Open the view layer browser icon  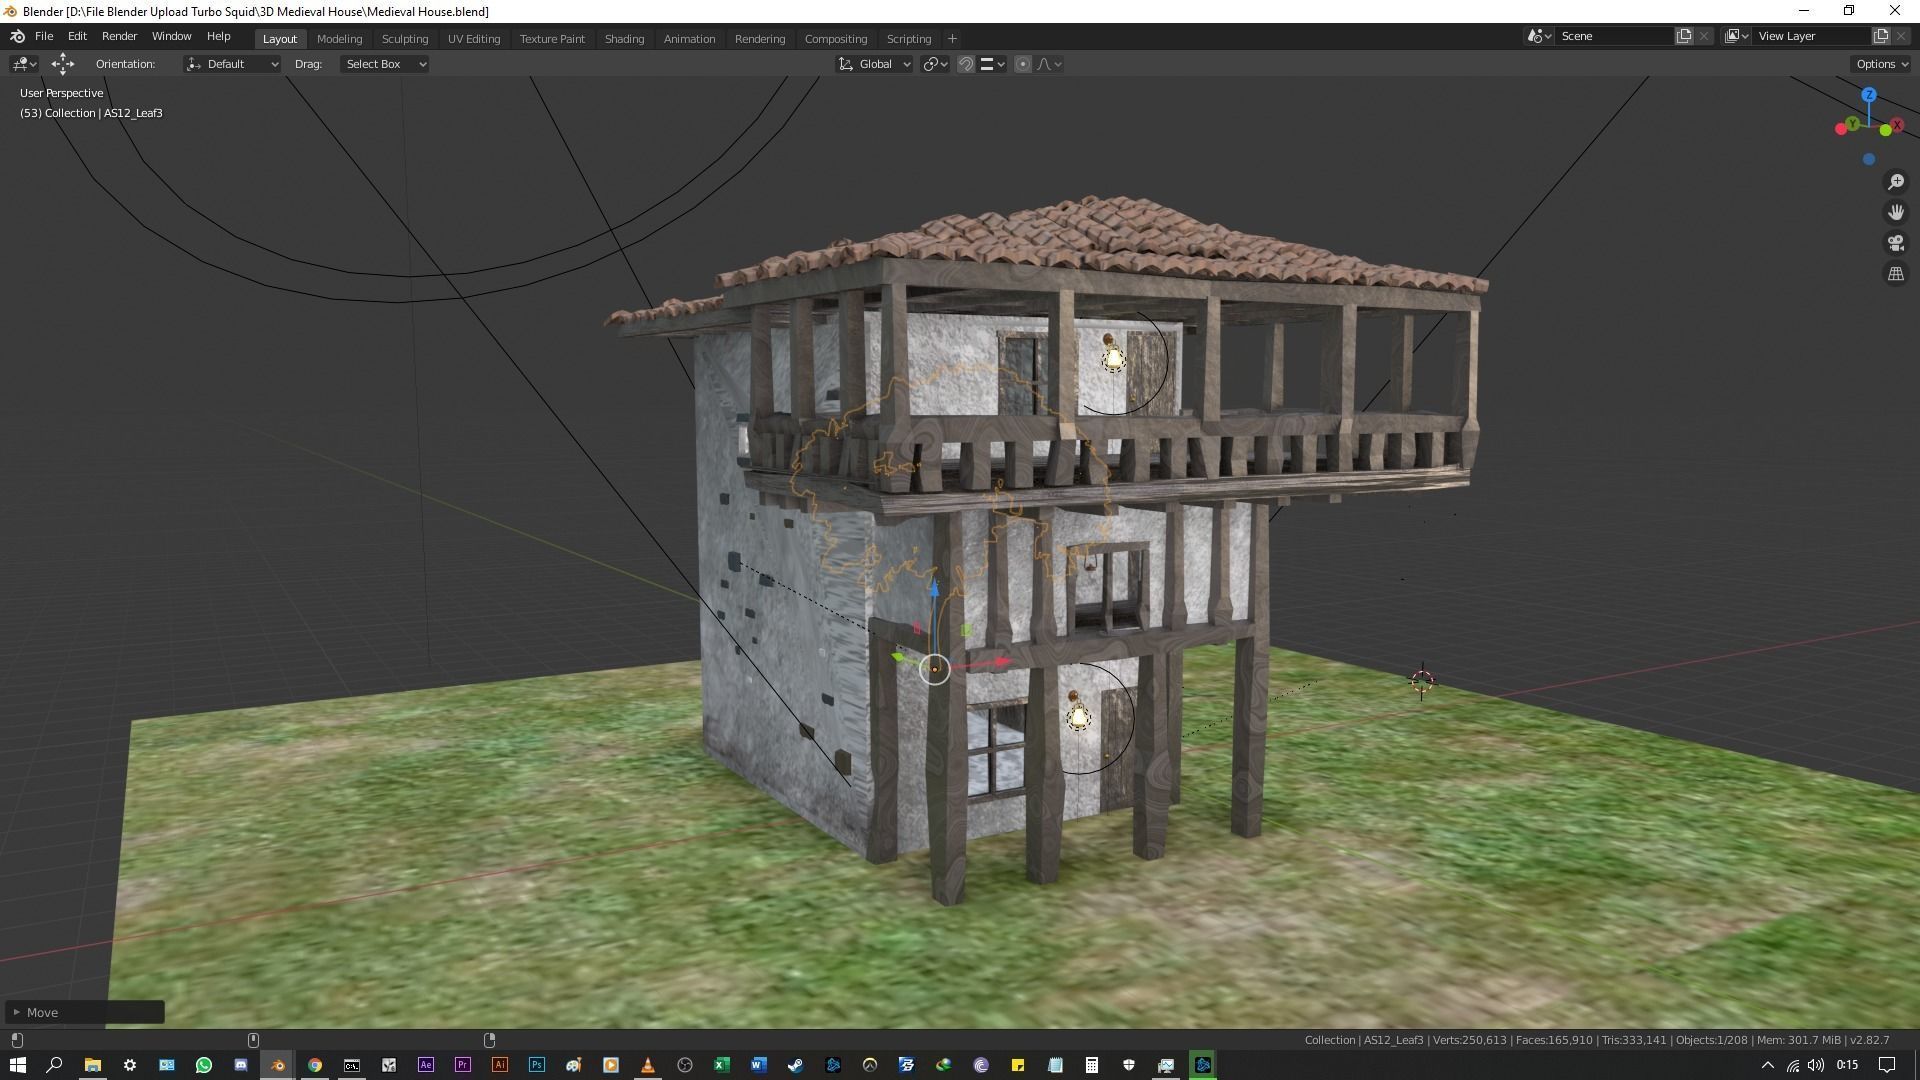[1737, 36]
